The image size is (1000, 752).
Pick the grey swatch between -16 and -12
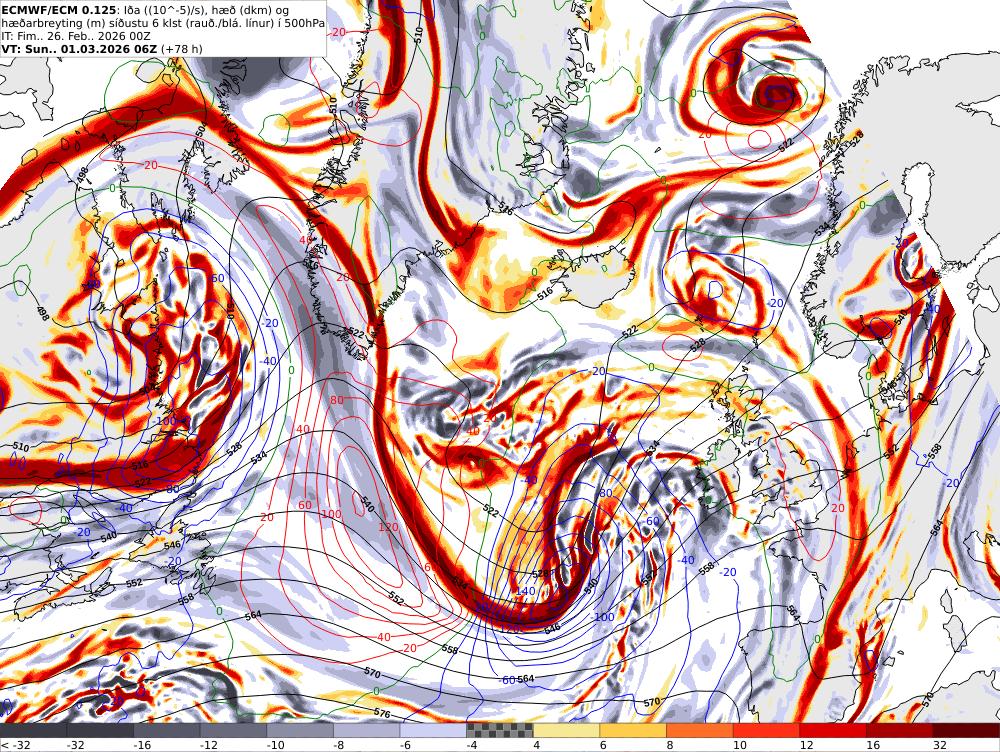click(167, 731)
